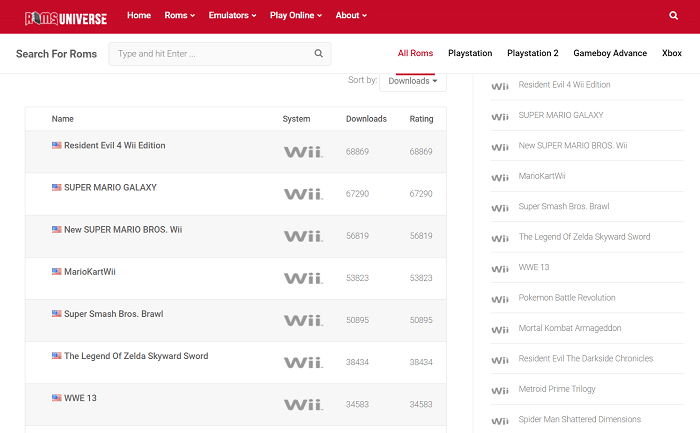Select the All Roms tab
The image size is (700, 433).
(415, 53)
